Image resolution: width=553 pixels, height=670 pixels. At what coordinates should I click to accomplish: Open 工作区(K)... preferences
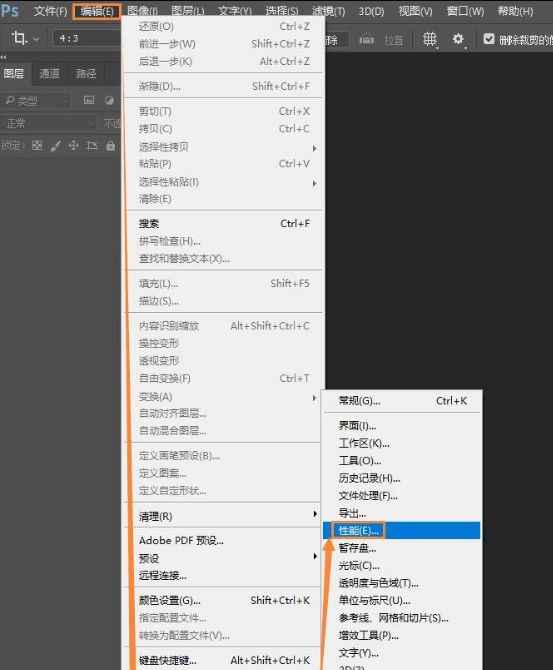click(402, 443)
